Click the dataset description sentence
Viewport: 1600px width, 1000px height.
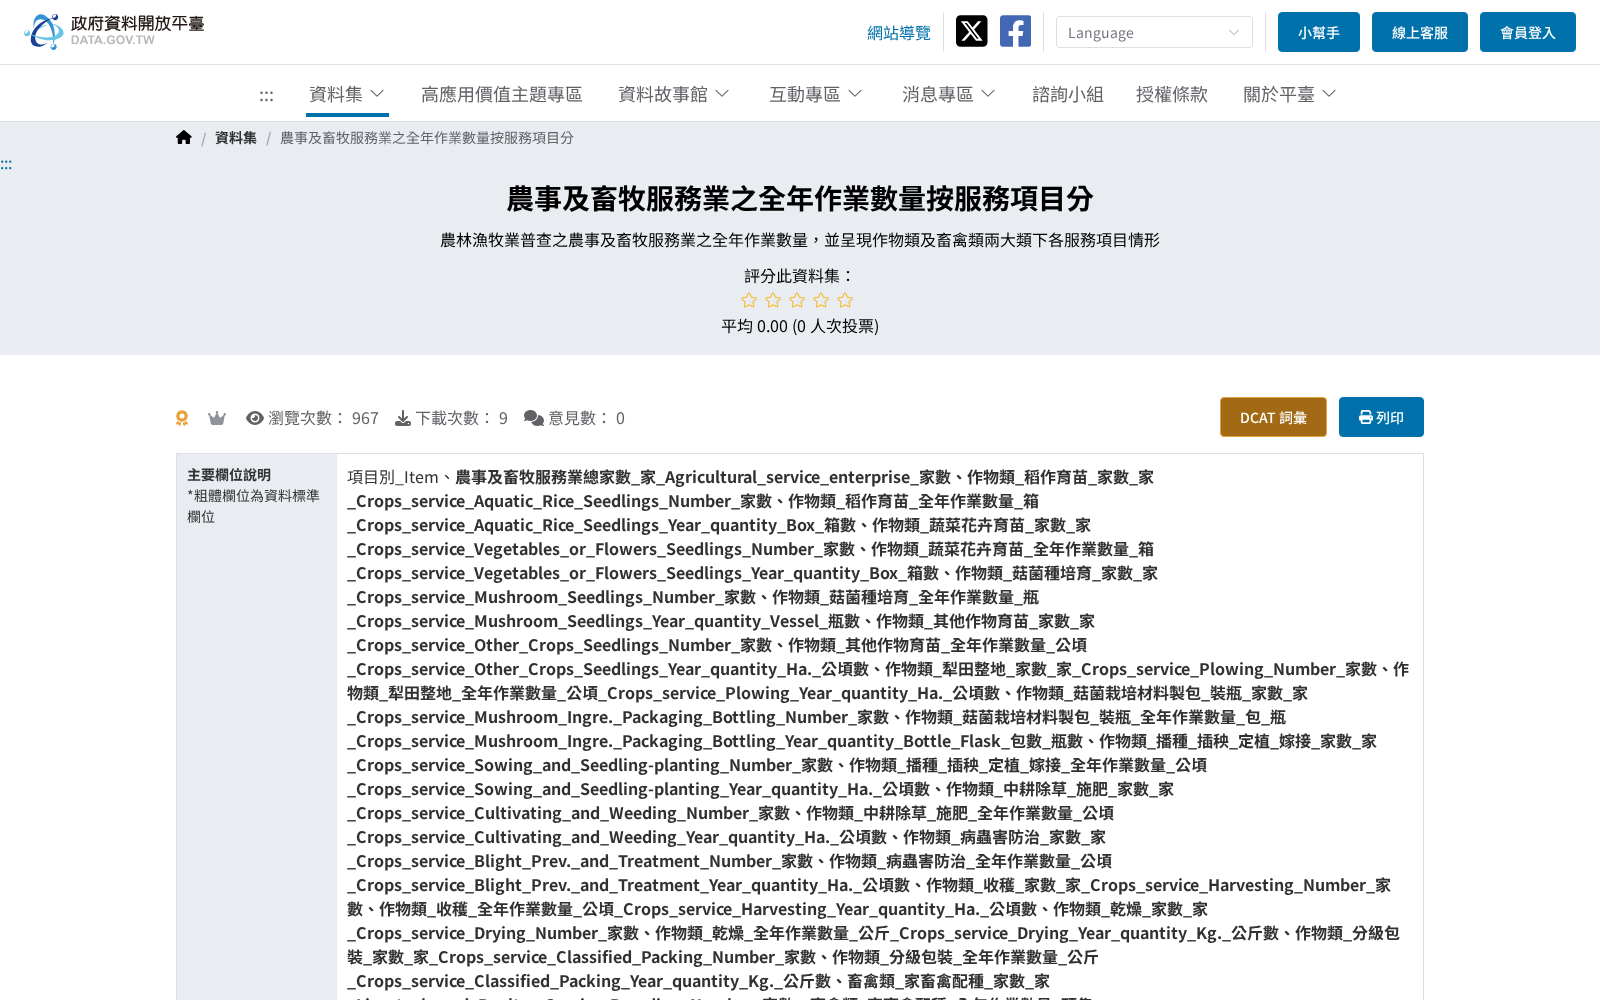coord(800,240)
